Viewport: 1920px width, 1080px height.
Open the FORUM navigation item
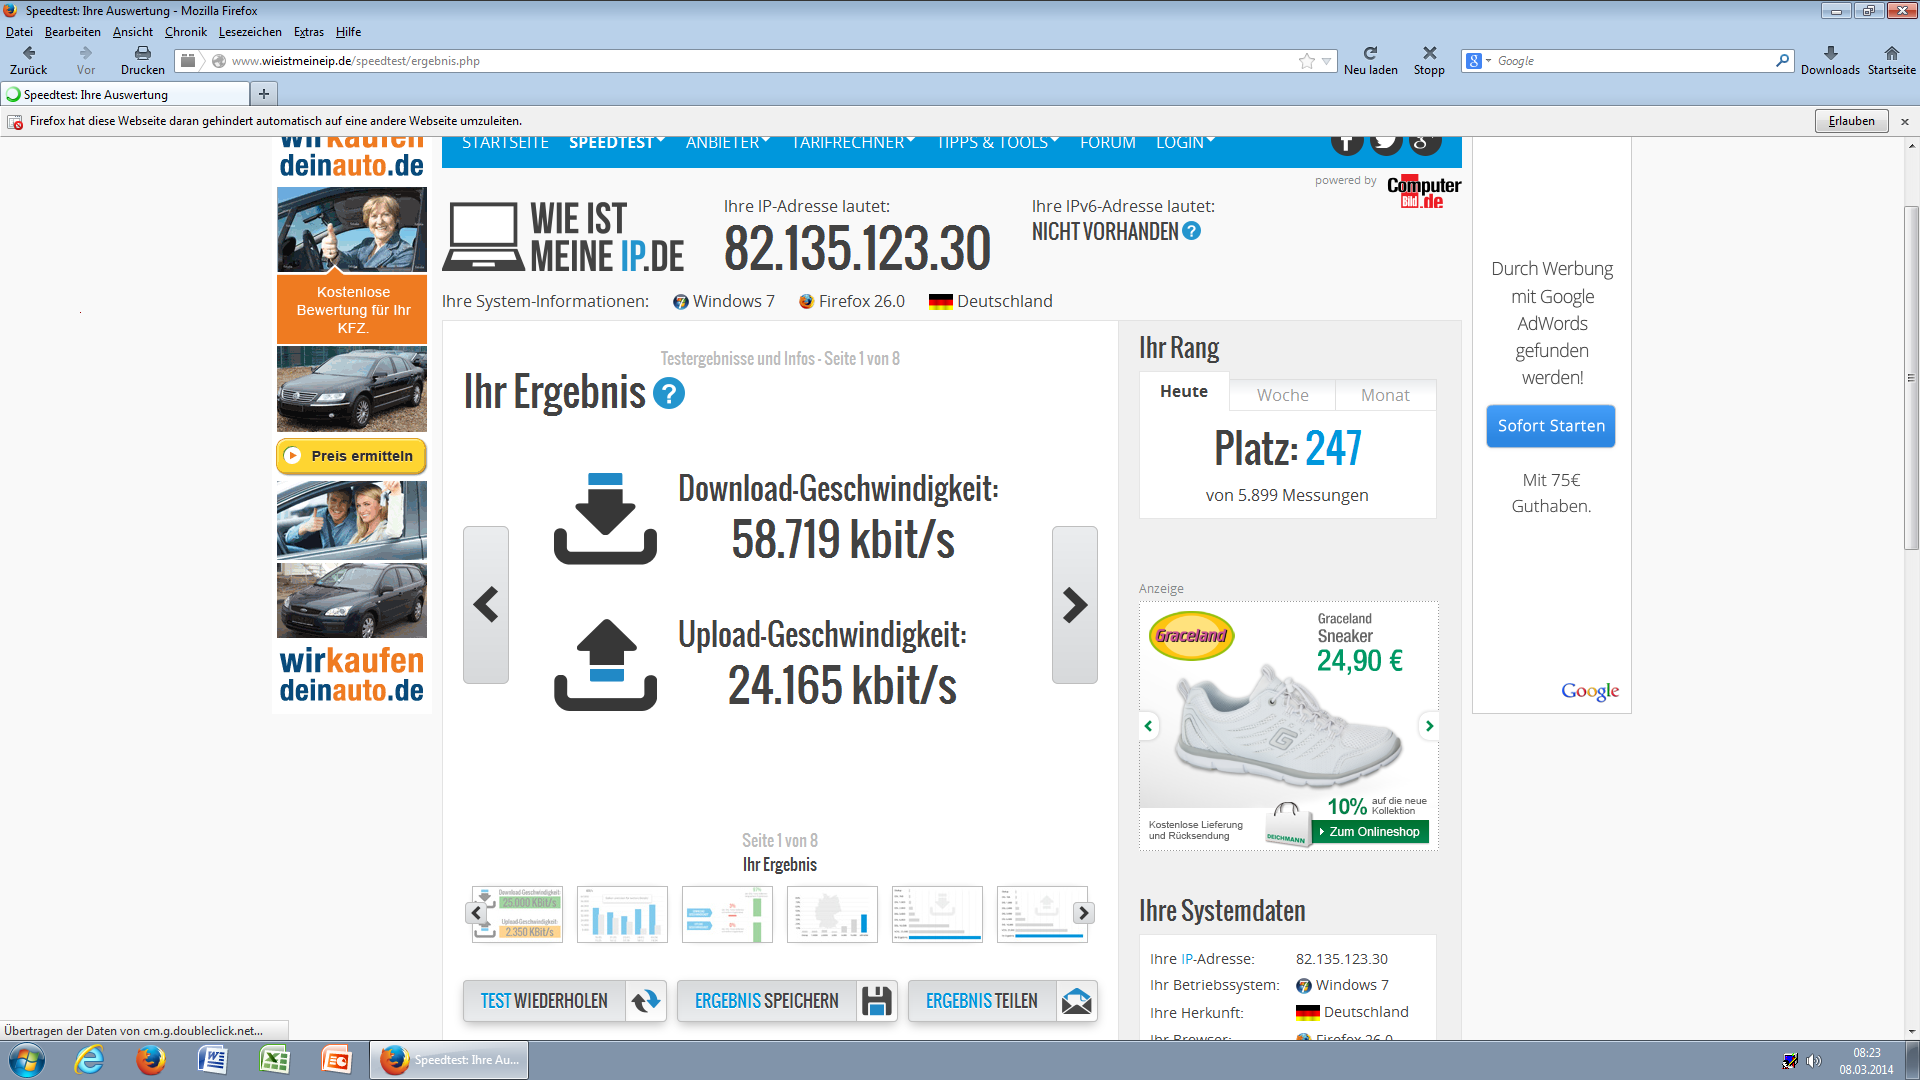[x=1108, y=143]
